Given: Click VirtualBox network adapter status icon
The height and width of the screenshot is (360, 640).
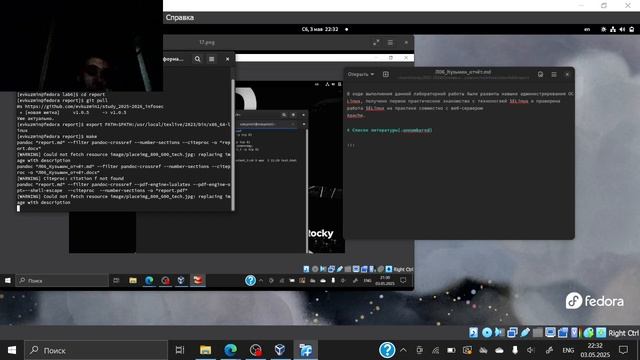Looking at the screenshot, I should pyautogui.click(x=512, y=333).
